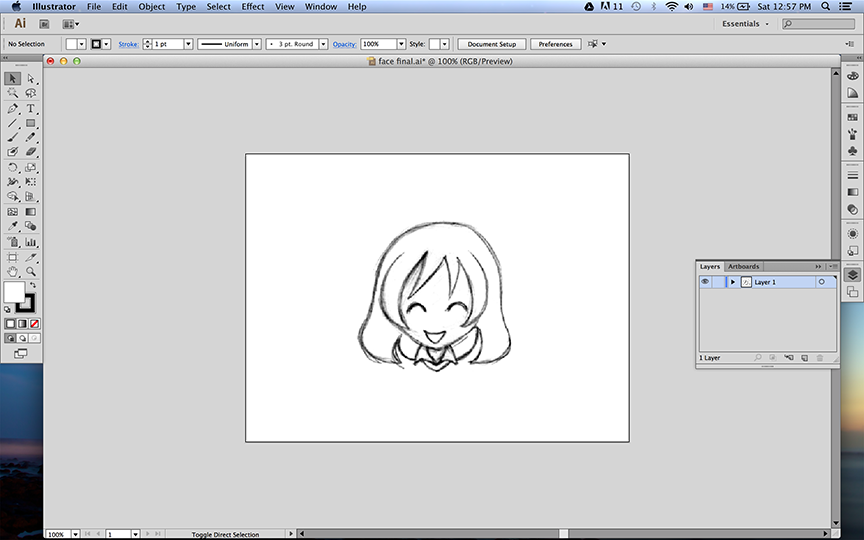The image size is (864, 540).
Task: Select the Eraser tool
Action: [x=31, y=152]
